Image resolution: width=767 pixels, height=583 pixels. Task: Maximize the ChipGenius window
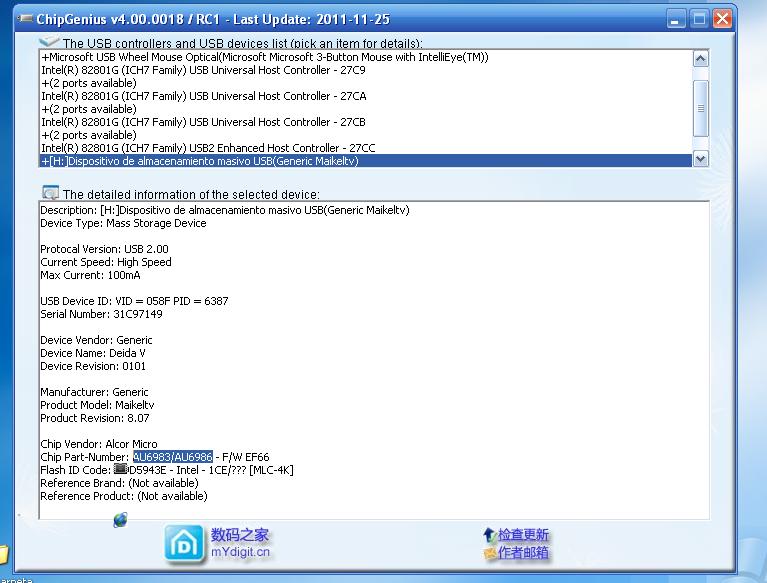pyautogui.click(x=699, y=19)
